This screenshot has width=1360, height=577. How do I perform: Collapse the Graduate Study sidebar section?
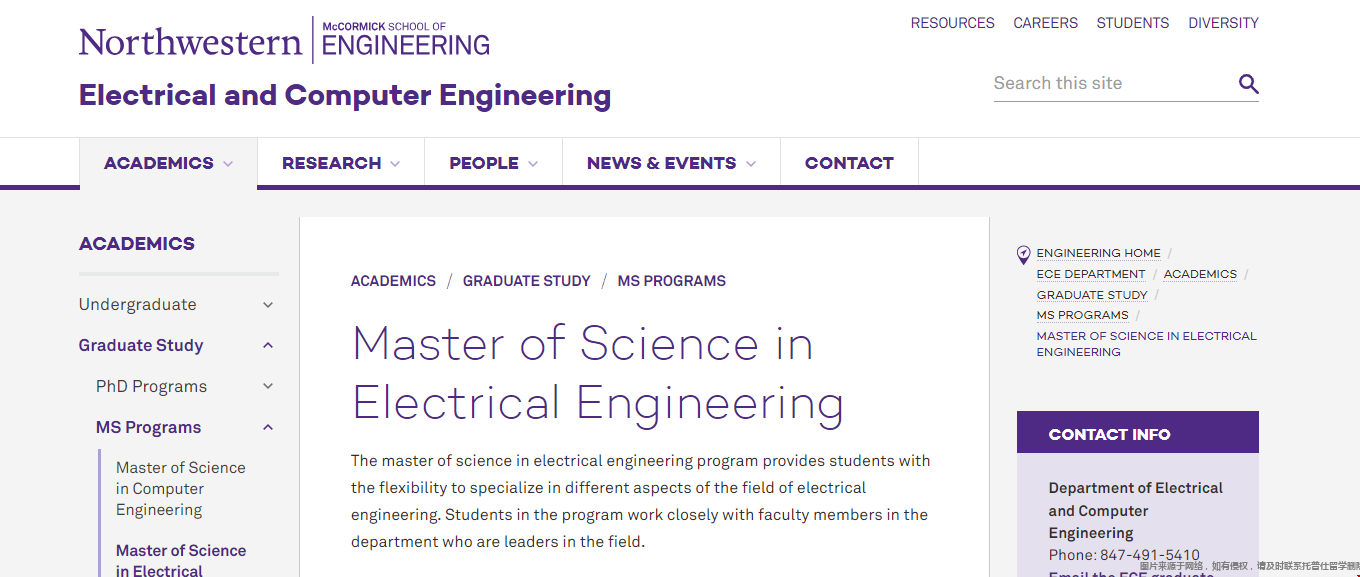pos(268,346)
